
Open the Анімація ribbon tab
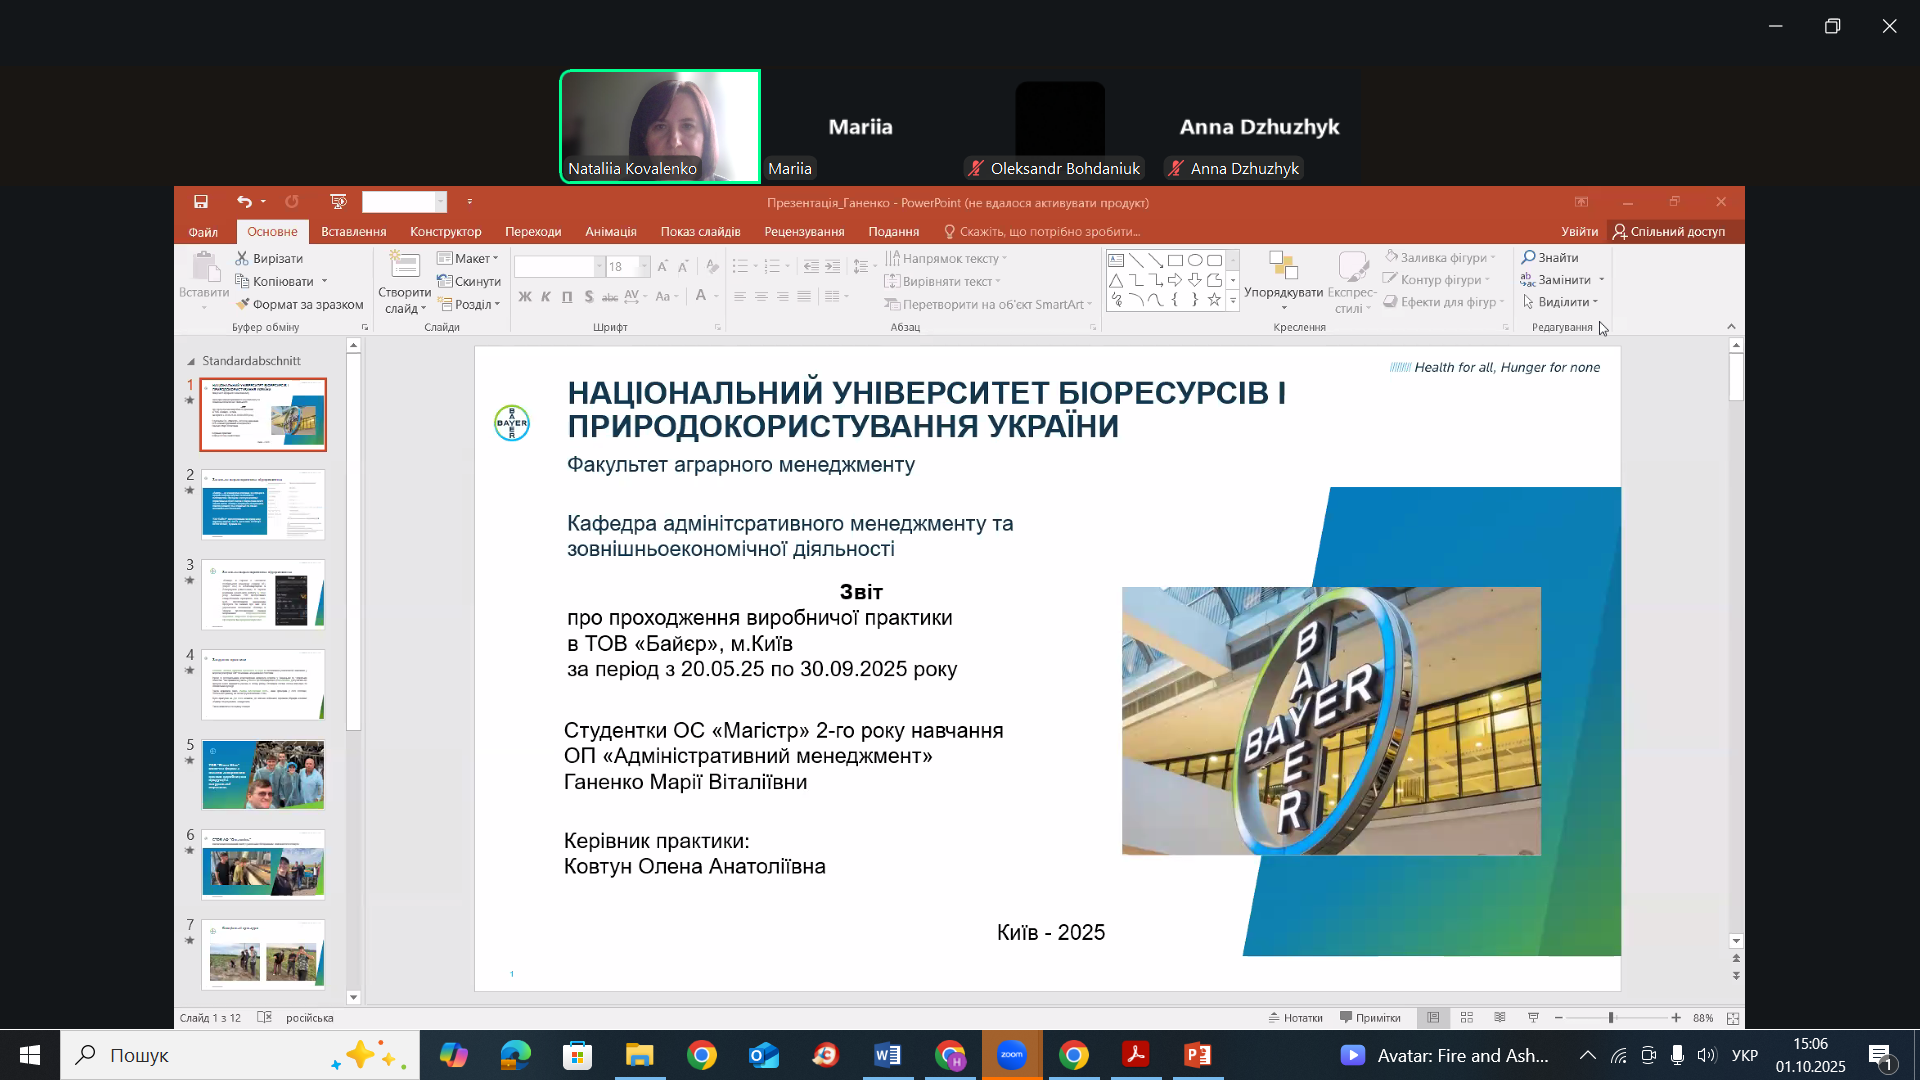(610, 232)
